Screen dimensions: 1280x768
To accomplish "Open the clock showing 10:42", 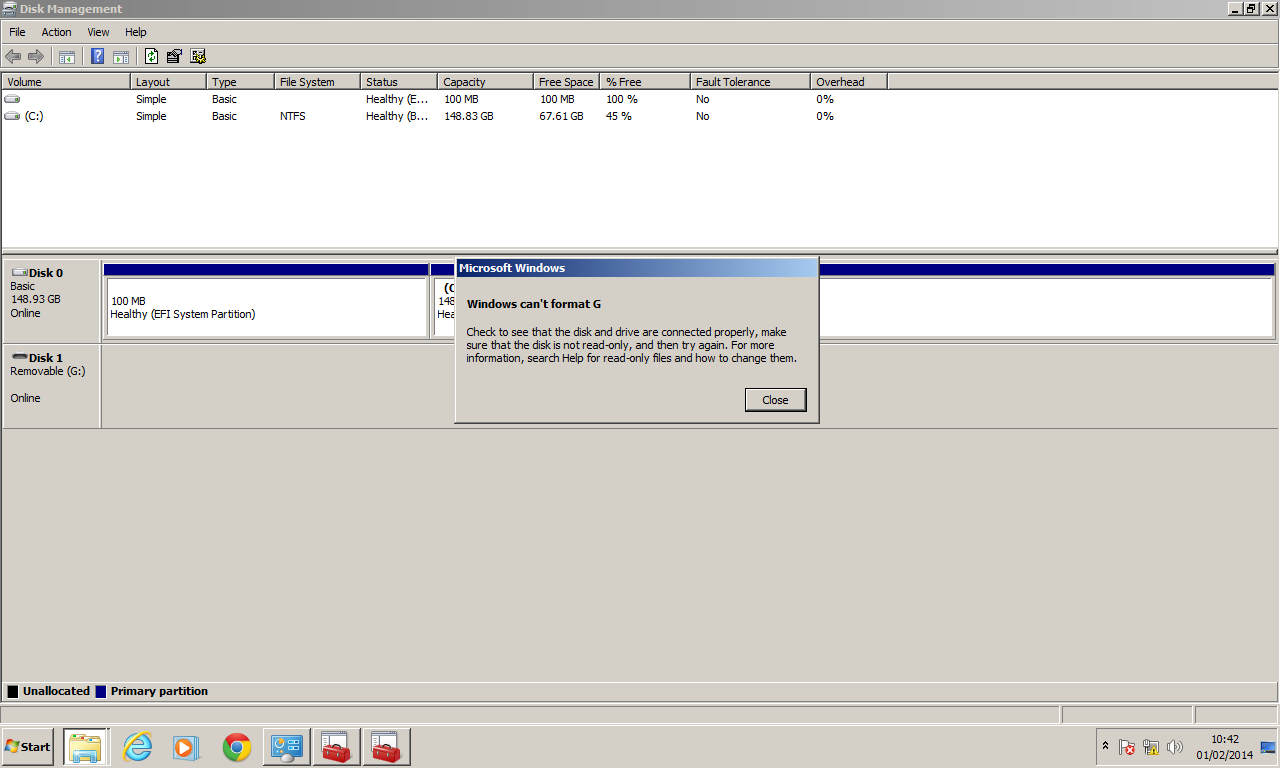I will point(1224,747).
